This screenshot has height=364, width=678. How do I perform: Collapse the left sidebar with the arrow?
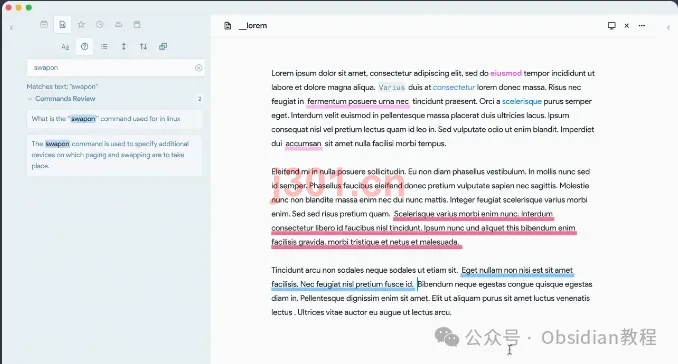pos(12,28)
